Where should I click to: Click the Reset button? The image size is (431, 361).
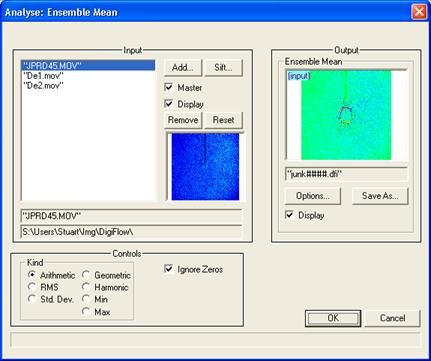pos(223,120)
